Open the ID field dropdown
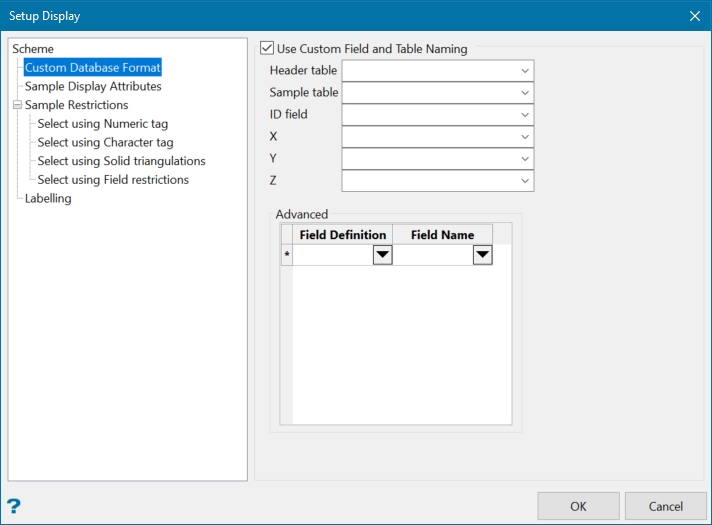712x525 pixels. tap(524, 115)
